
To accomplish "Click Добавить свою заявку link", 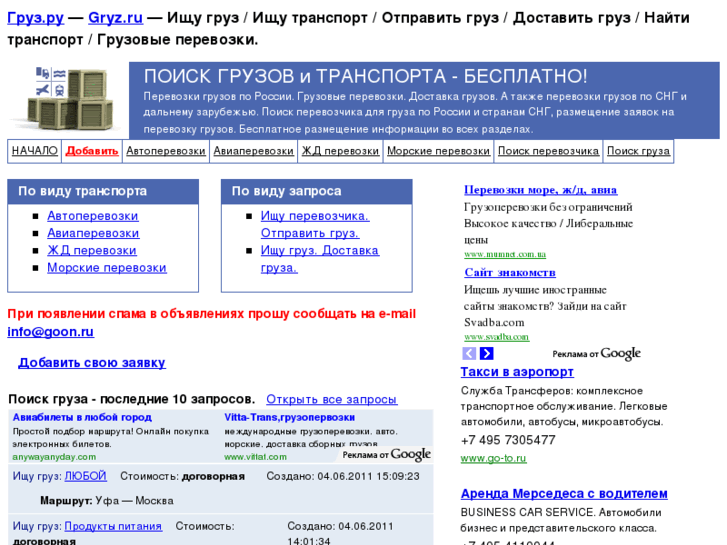I will click(92, 363).
